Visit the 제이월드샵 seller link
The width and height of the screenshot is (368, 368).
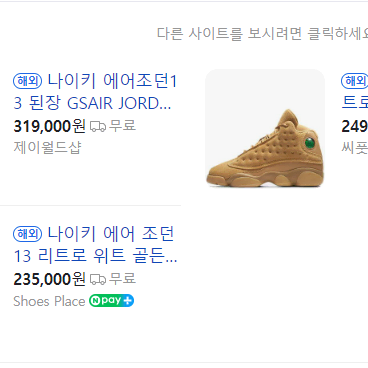[47, 147]
